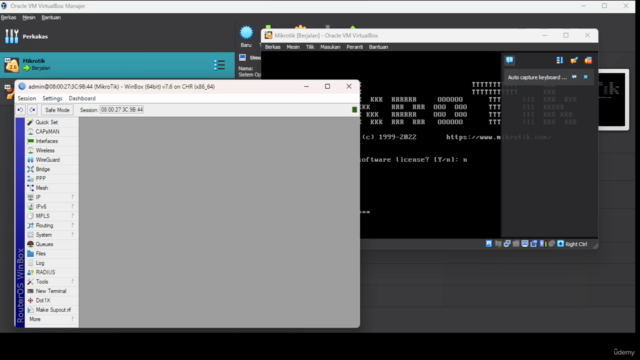Open Bantuan menu in VirtualBox Manager
Image resolution: width=640 pixels, height=360 pixels.
[x=51, y=18]
